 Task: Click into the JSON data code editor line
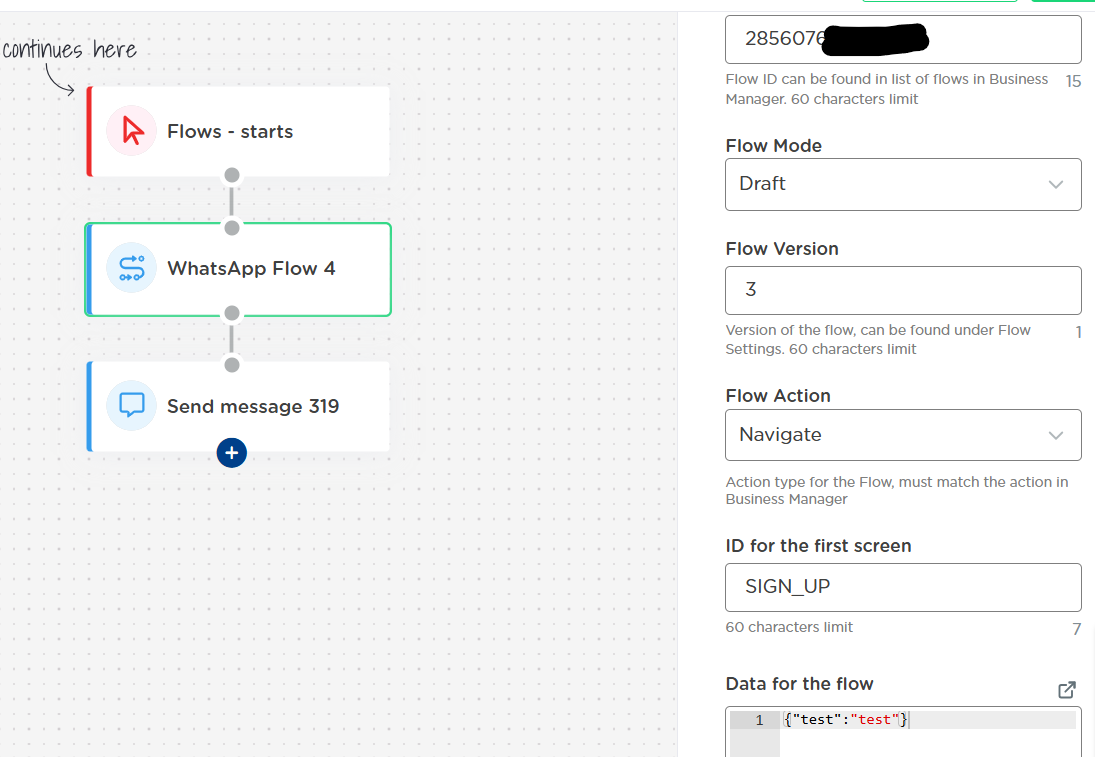[928, 720]
